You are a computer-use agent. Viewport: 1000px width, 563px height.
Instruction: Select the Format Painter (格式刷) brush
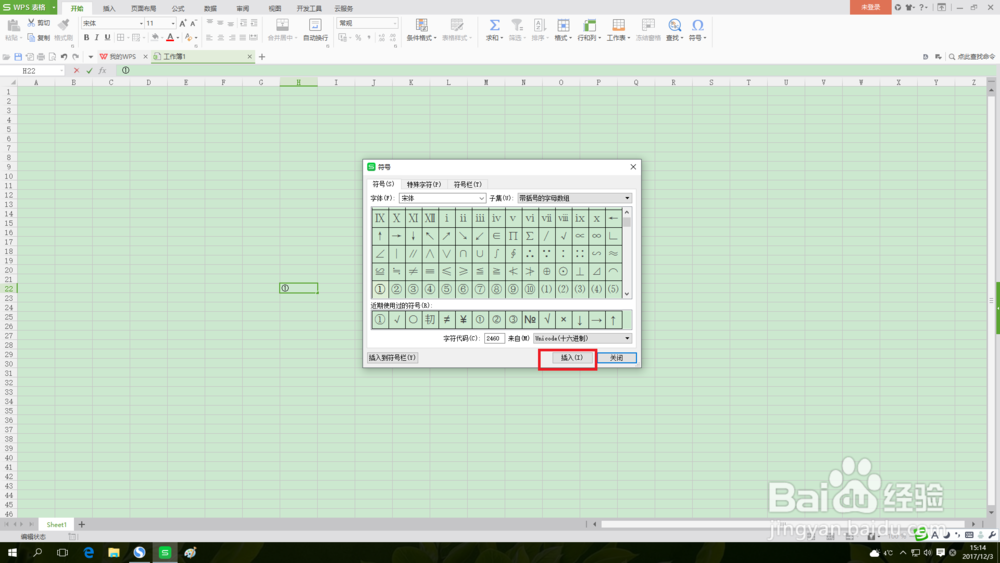pyautogui.click(x=63, y=26)
